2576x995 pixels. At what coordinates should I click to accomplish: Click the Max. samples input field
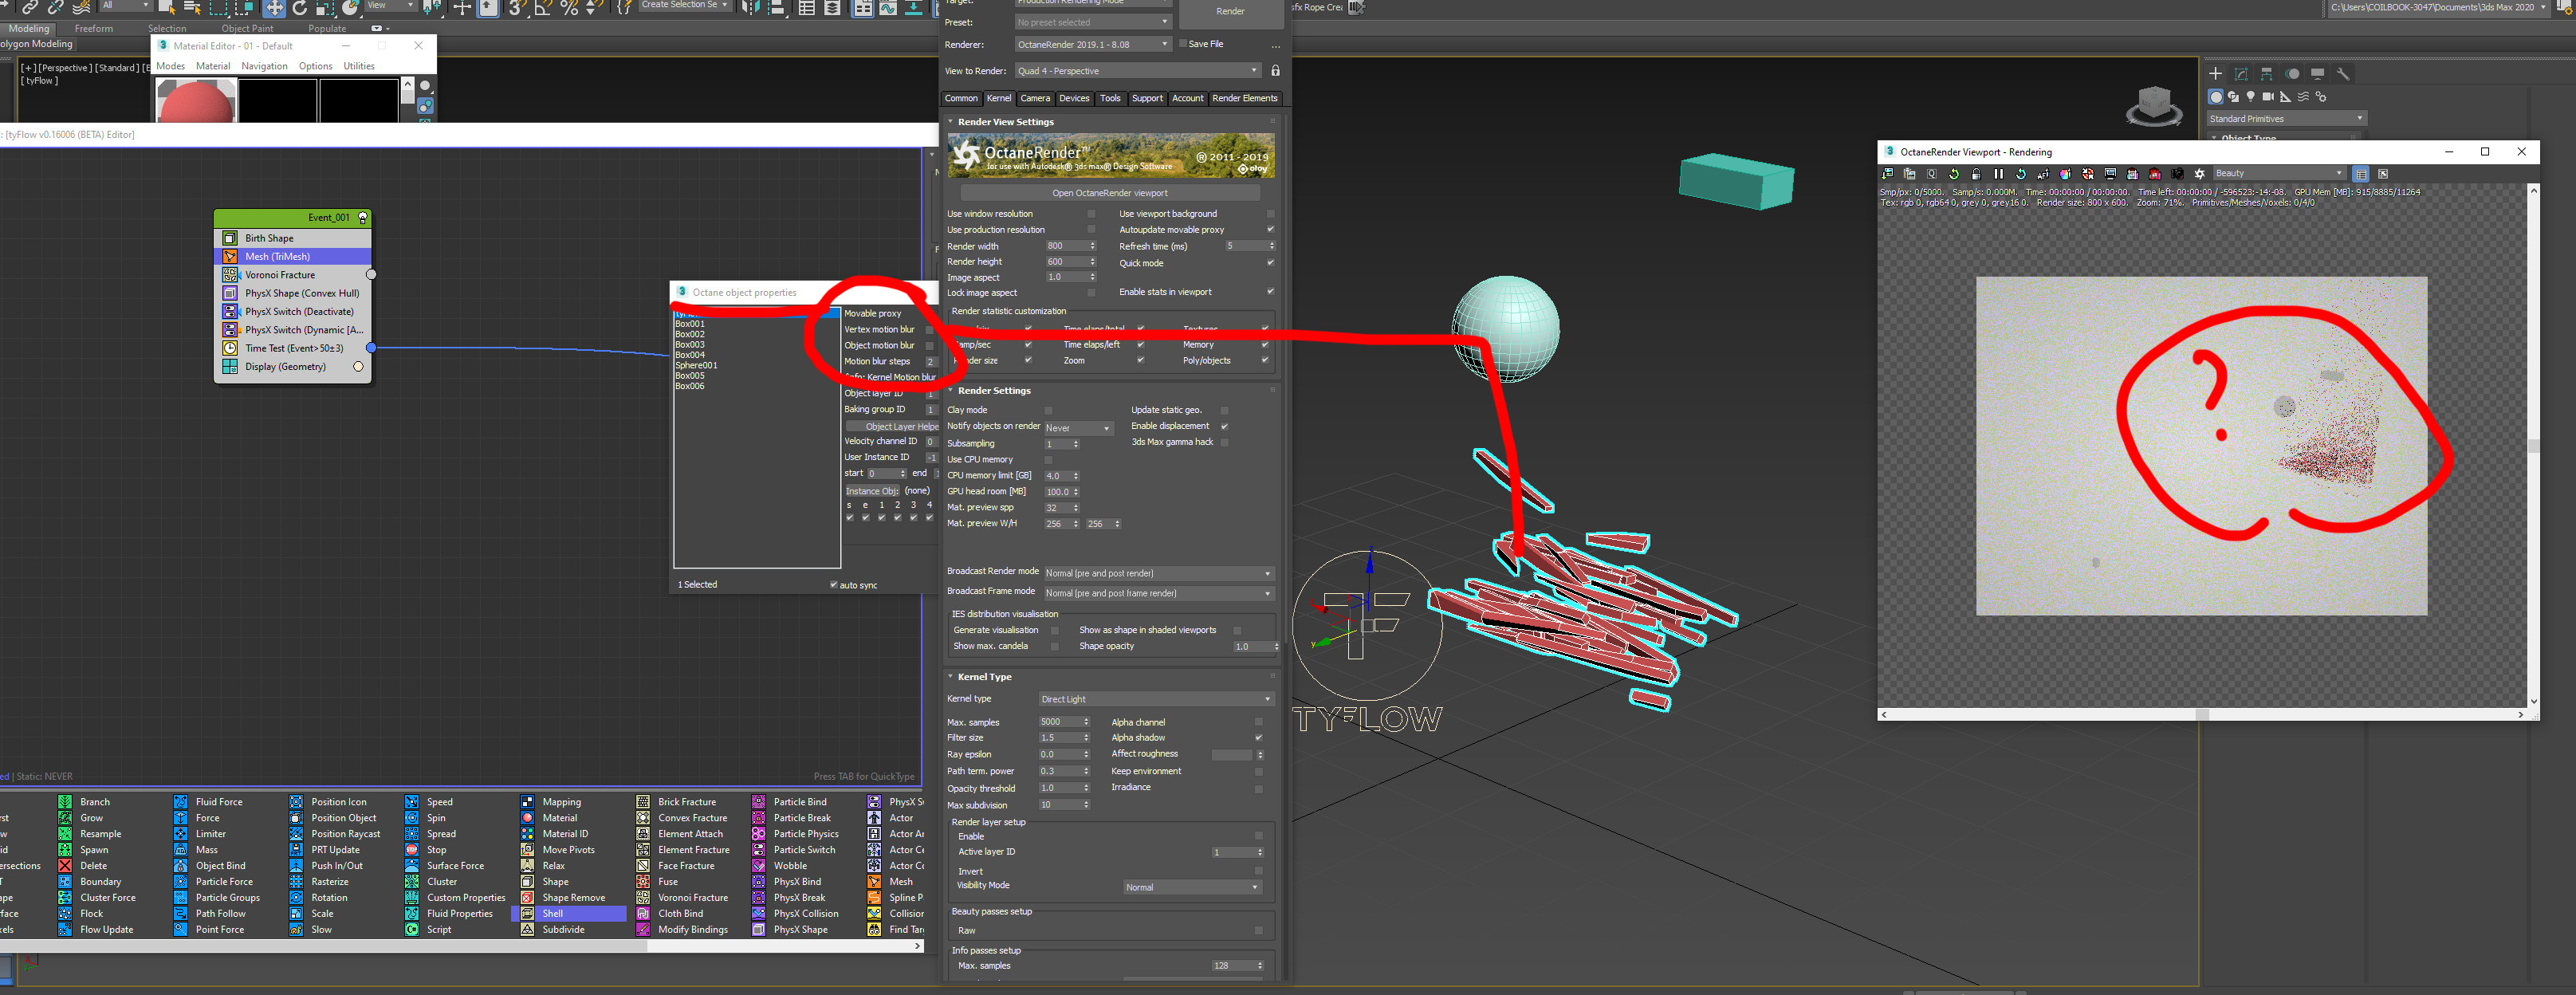pyautogui.click(x=1058, y=722)
